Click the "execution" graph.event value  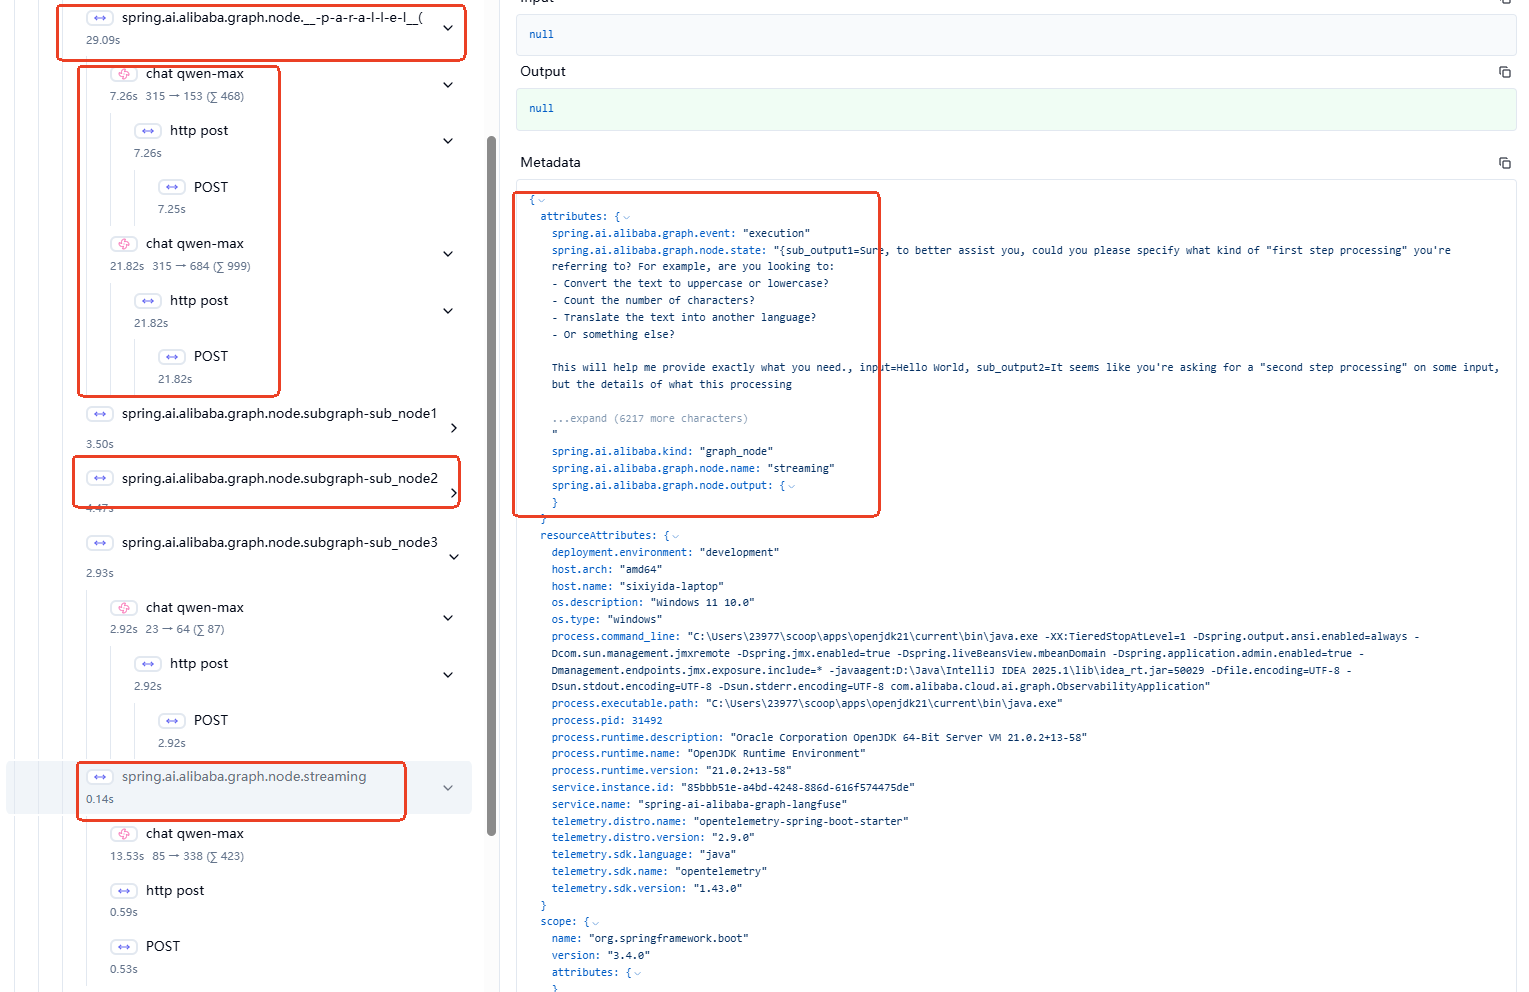click(777, 234)
